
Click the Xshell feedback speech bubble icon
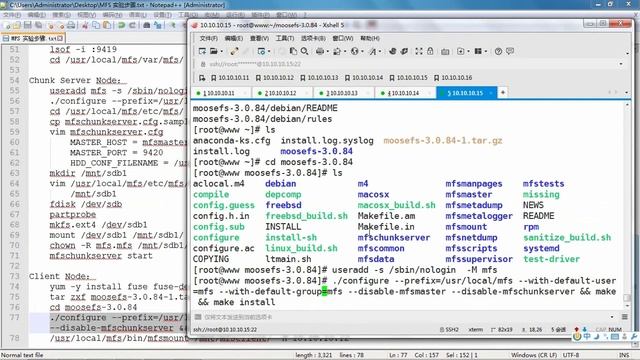(510, 51)
